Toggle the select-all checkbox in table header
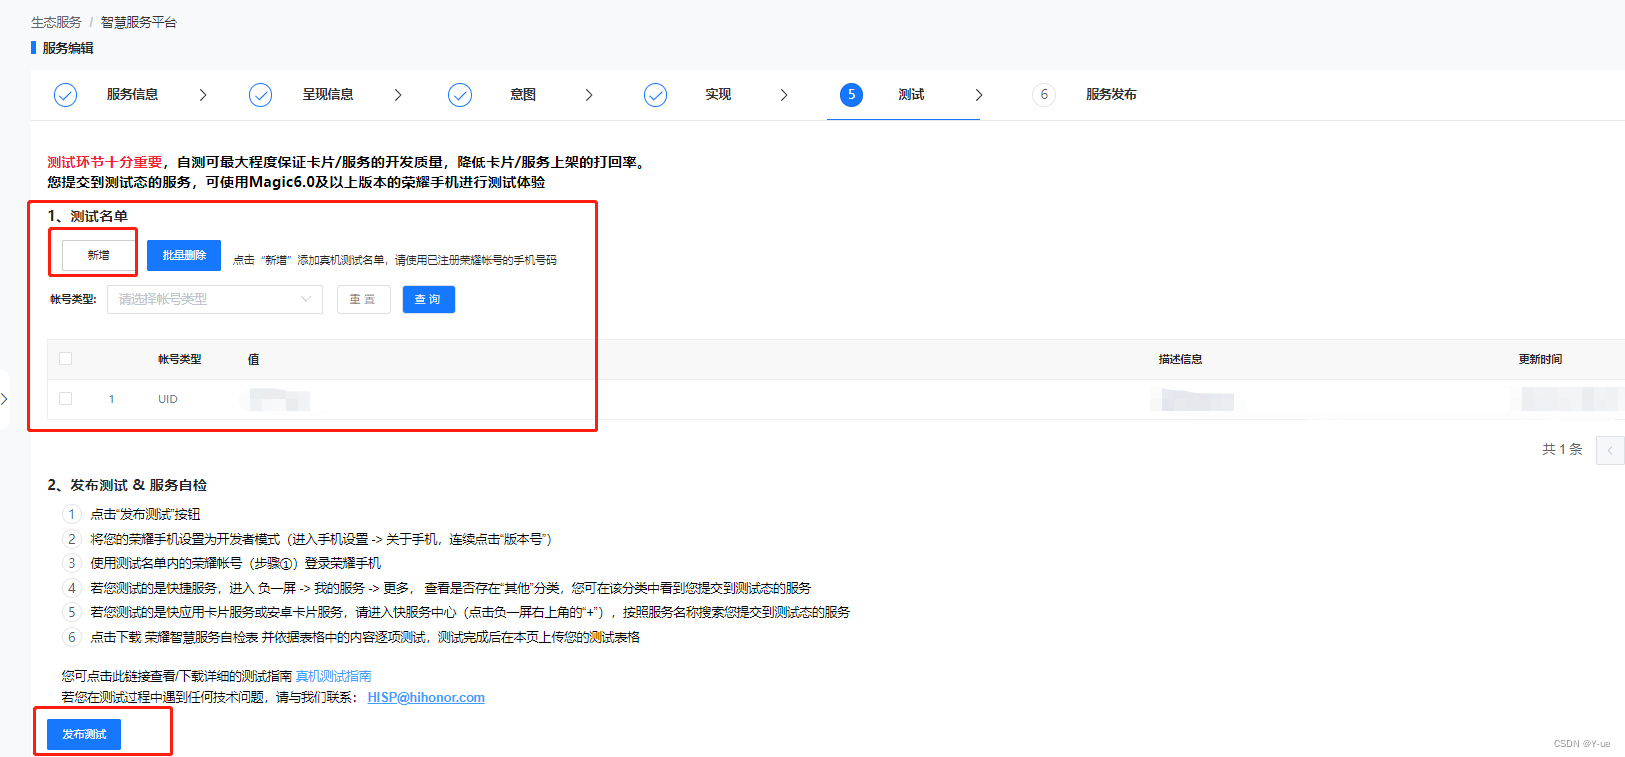The height and width of the screenshot is (757, 1625). pos(66,358)
